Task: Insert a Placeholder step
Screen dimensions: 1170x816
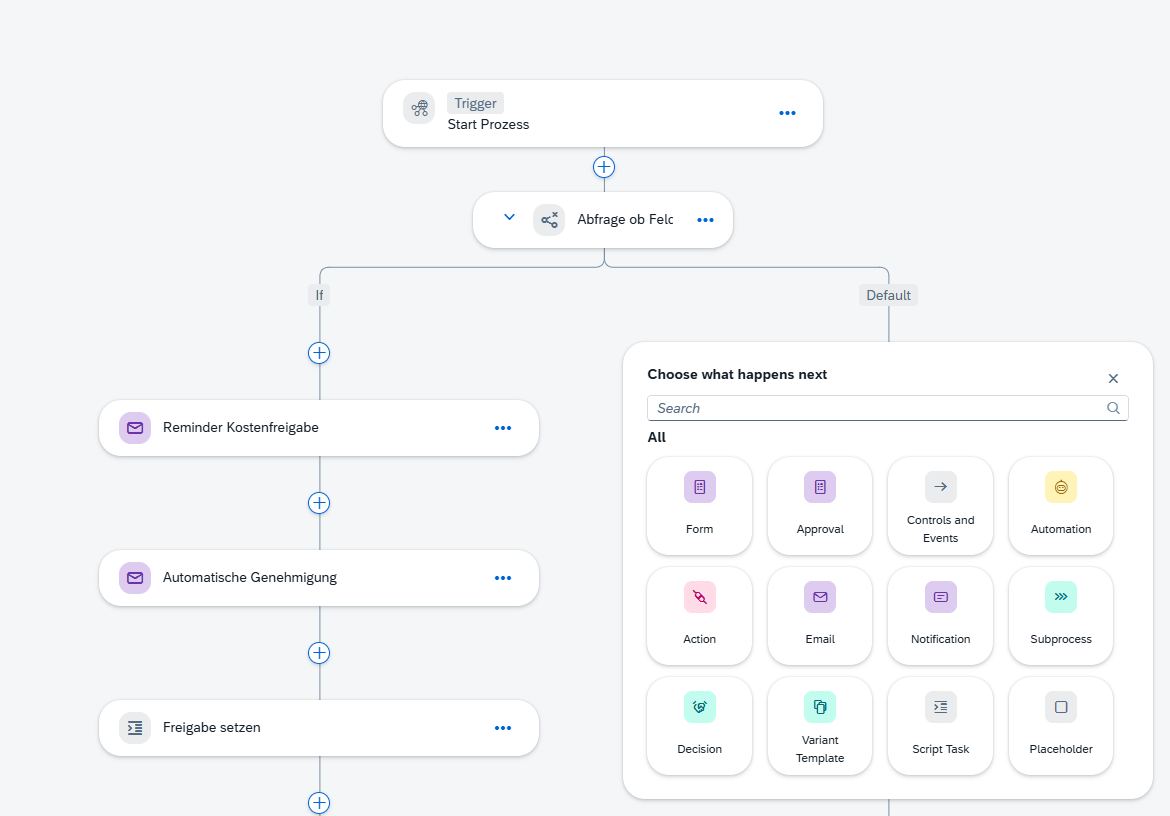Action: click(1060, 726)
